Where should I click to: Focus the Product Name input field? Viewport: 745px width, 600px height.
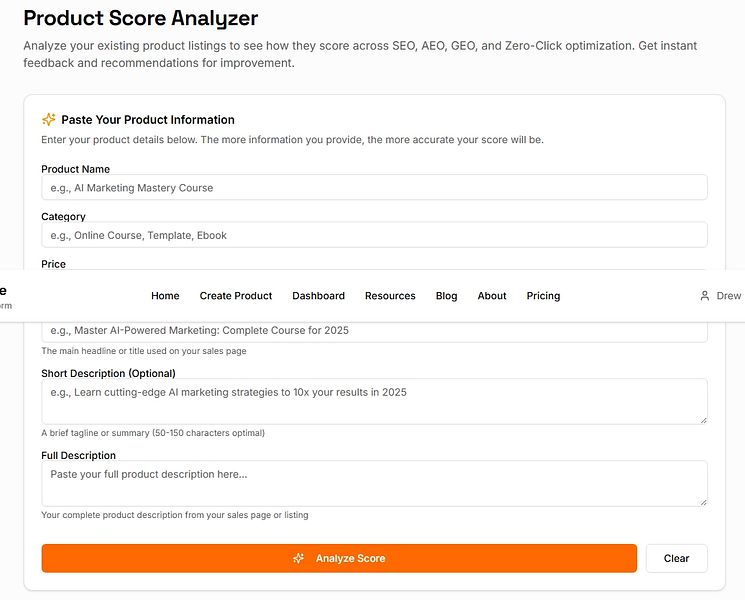click(x=374, y=187)
